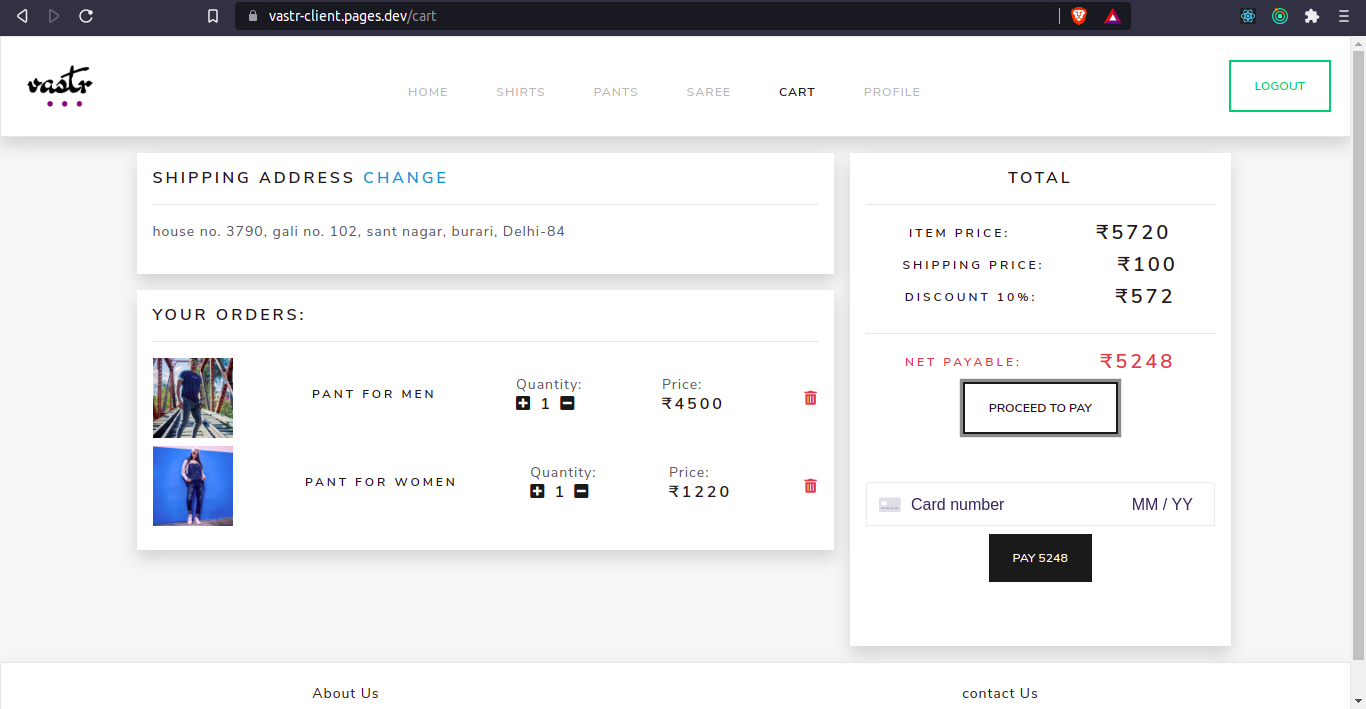This screenshot has height=709, width=1366.
Task: Increase quantity of Pant For Men
Action: click(523, 404)
